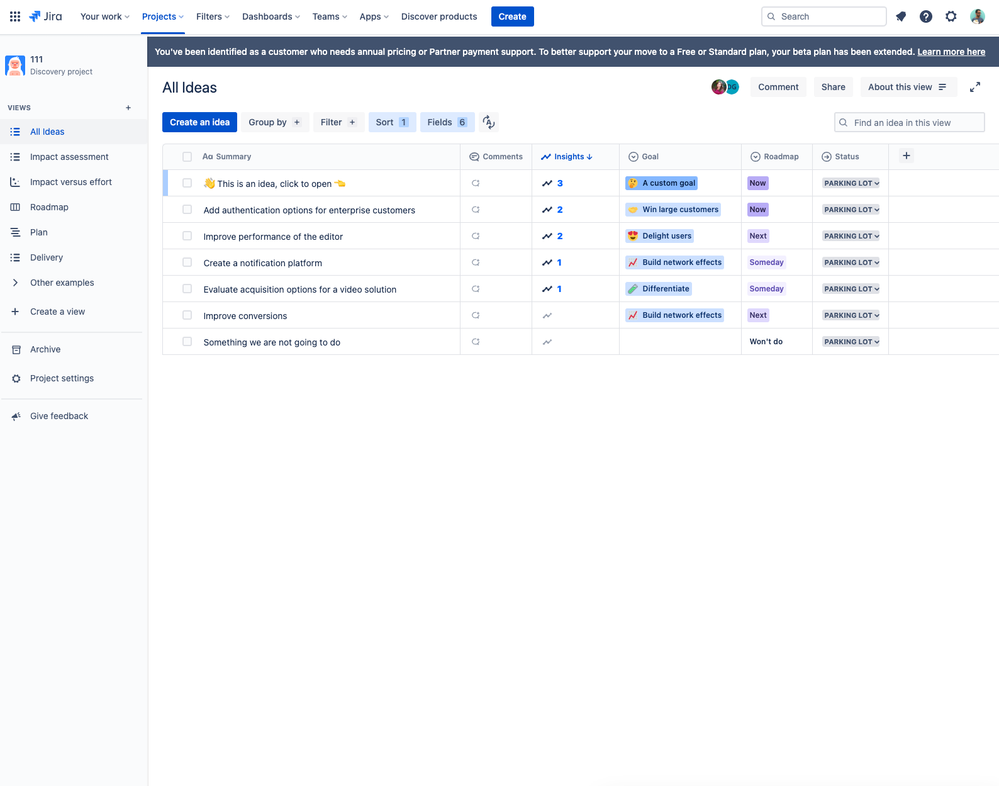The image size is (999, 786).
Task: Click comment icon for Improve conversions row
Action: coord(475,315)
